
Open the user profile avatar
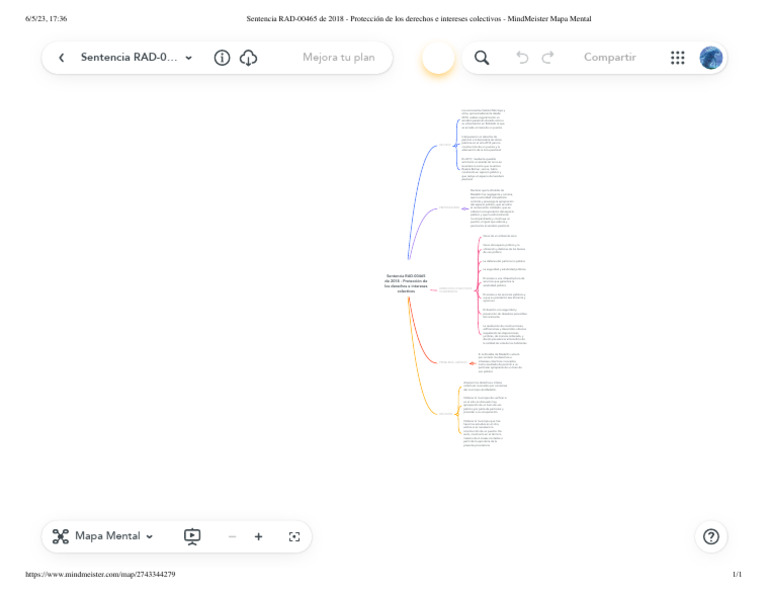[711, 58]
